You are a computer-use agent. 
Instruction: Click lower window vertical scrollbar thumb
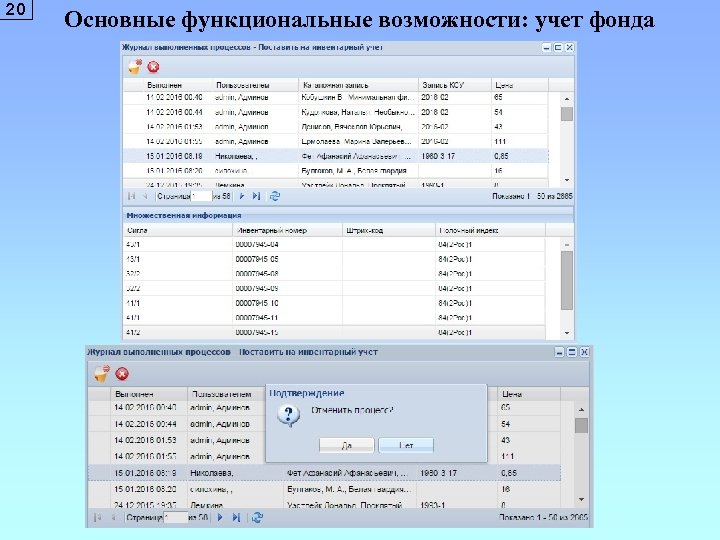581,425
